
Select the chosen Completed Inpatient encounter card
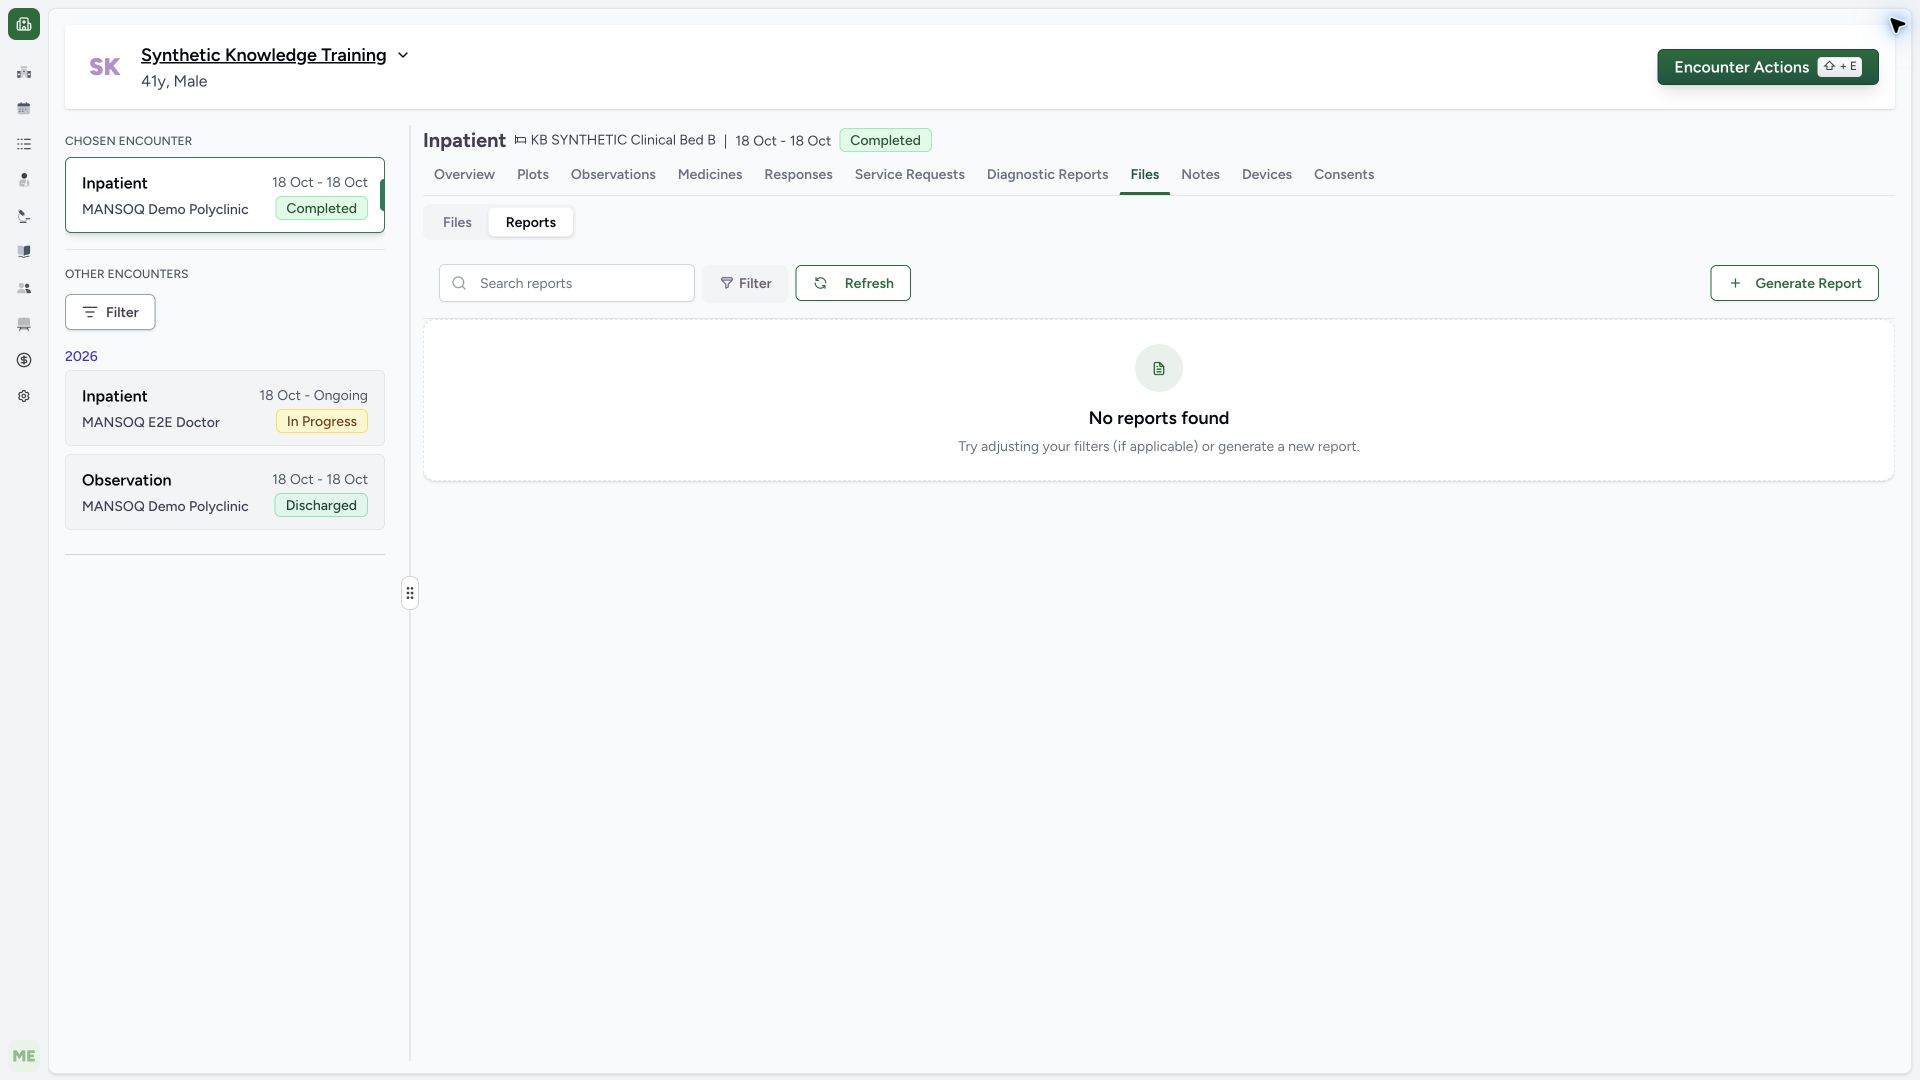click(x=225, y=195)
